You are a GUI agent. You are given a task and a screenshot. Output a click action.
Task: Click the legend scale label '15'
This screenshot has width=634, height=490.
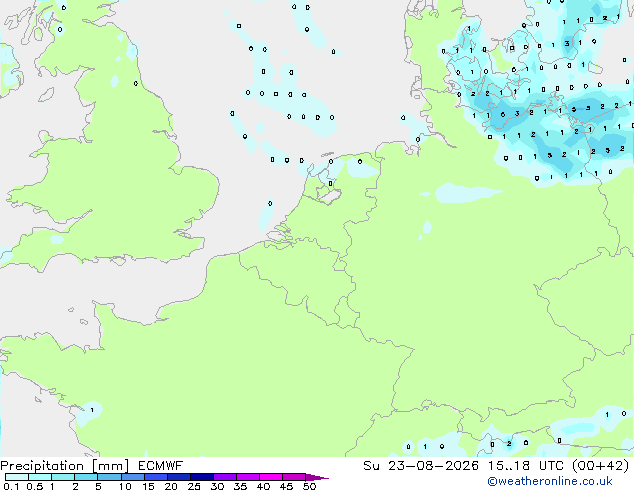(x=148, y=486)
